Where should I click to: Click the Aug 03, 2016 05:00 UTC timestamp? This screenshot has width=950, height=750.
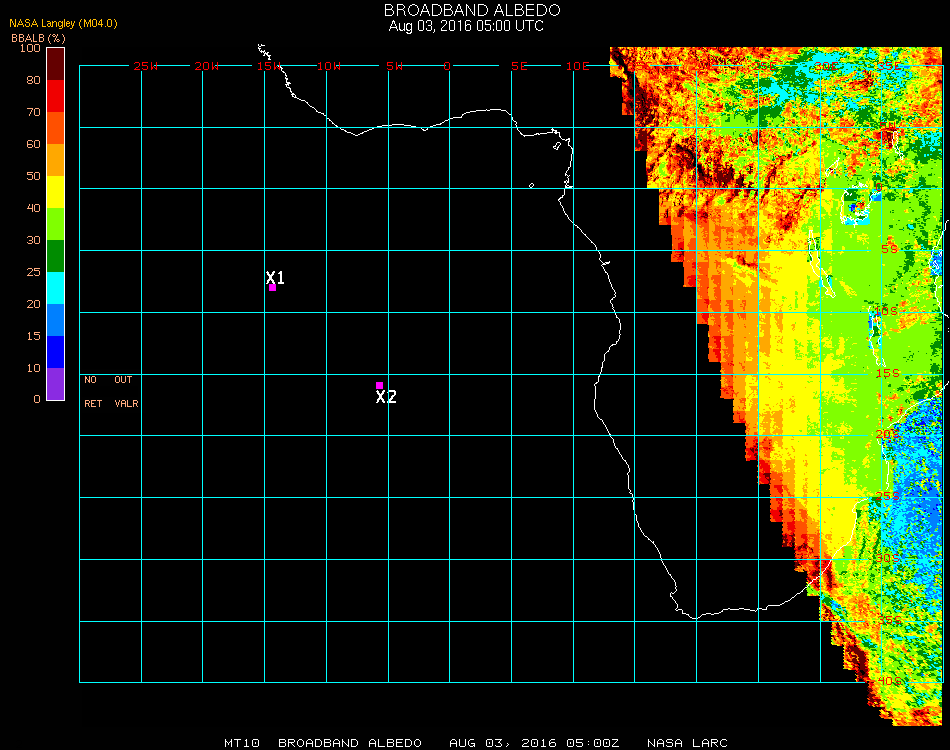466,26
